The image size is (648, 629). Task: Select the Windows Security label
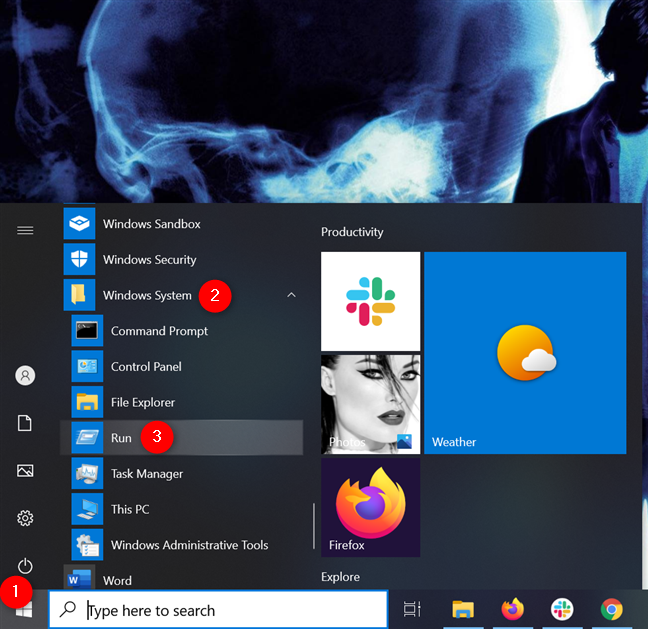[150, 260]
